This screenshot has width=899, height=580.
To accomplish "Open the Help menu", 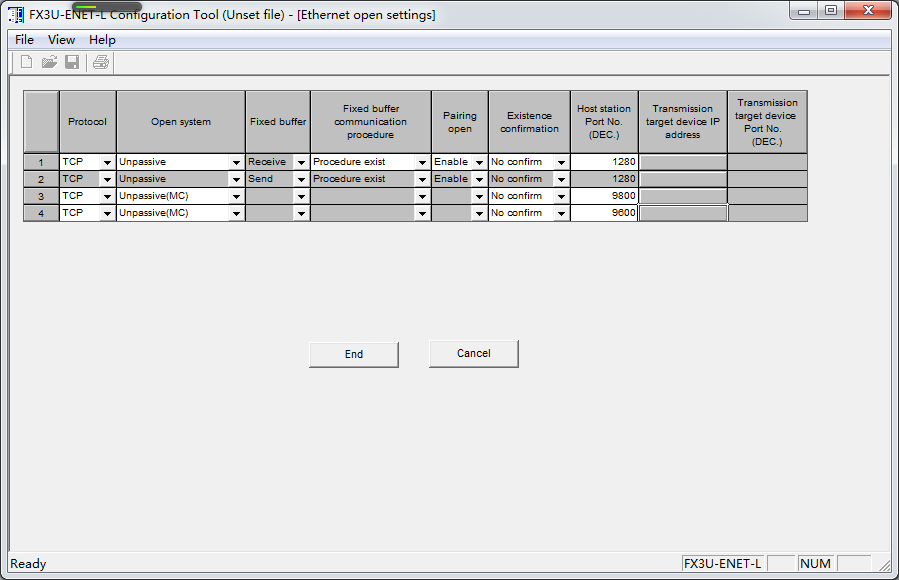I will pyautogui.click(x=102, y=40).
